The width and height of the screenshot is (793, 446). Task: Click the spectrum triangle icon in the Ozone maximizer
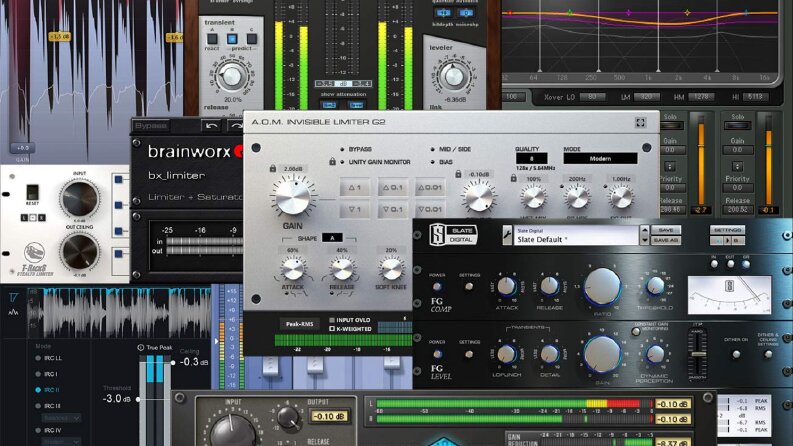pos(13,297)
